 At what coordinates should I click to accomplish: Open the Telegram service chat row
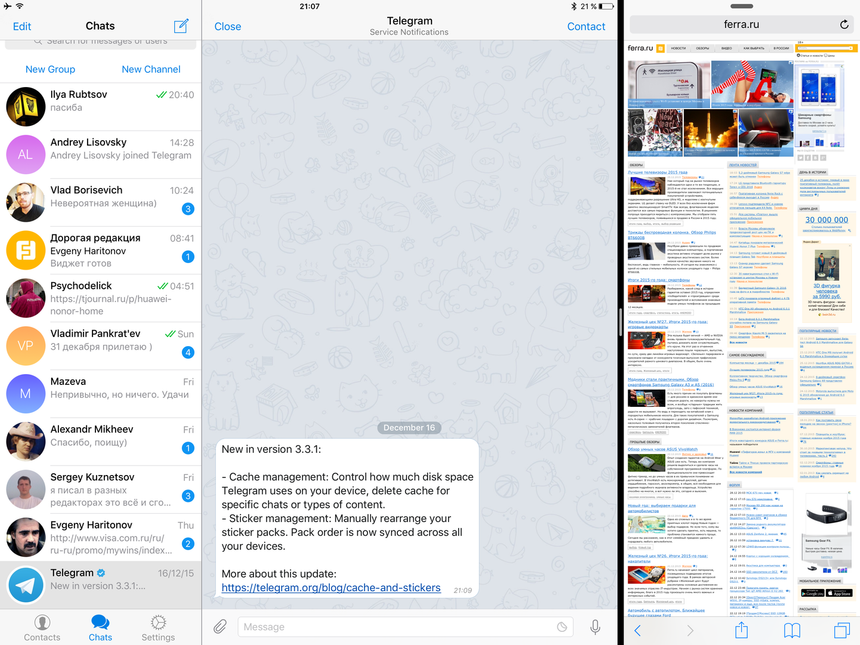pyautogui.click(x=100, y=585)
